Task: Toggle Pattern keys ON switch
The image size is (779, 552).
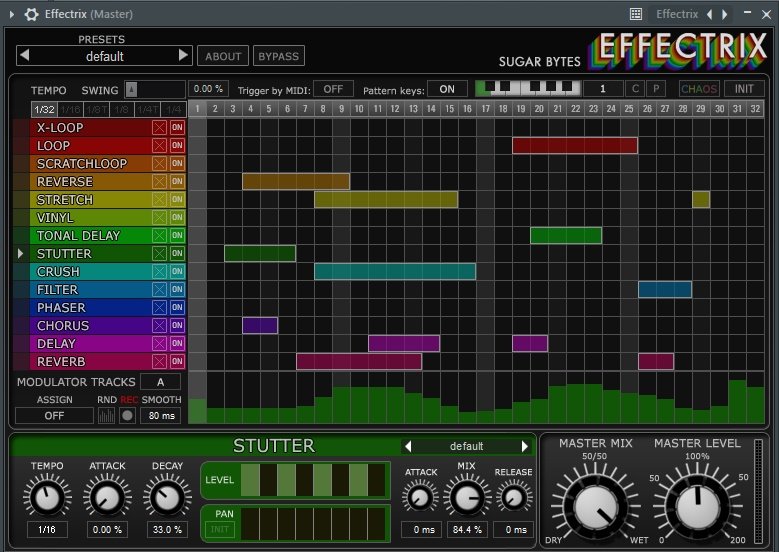Action: tap(447, 89)
